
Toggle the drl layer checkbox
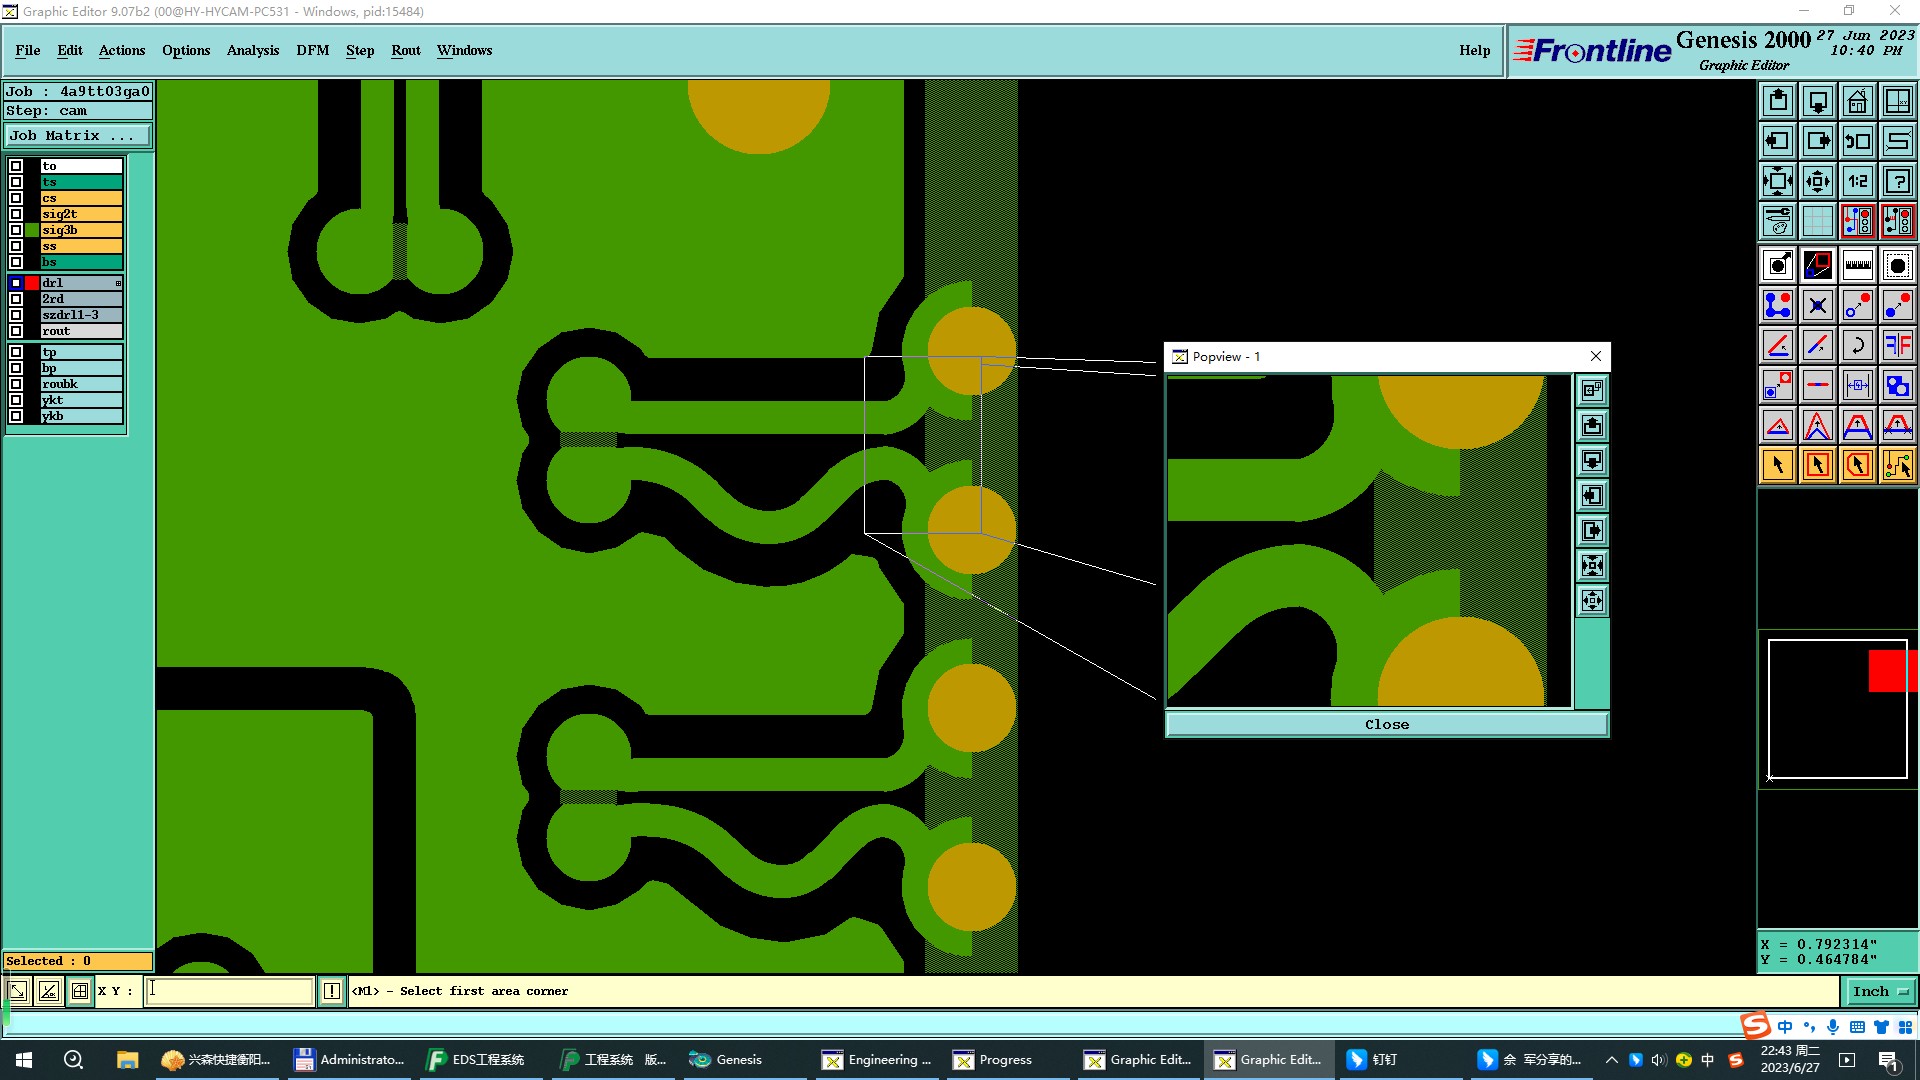[16, 283]
